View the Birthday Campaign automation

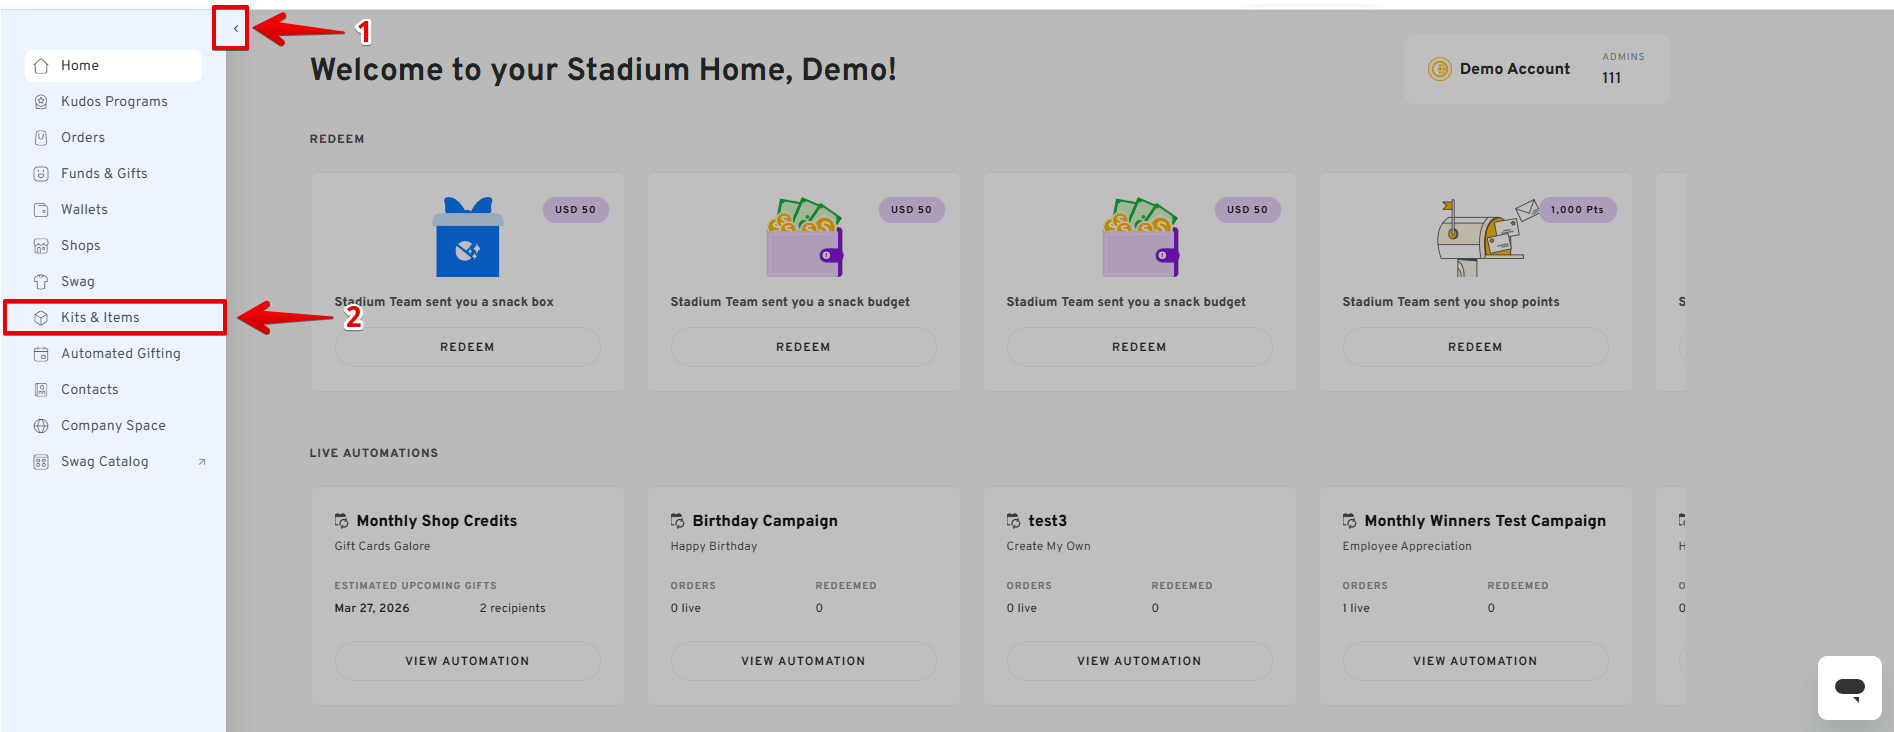pos(803,661)
